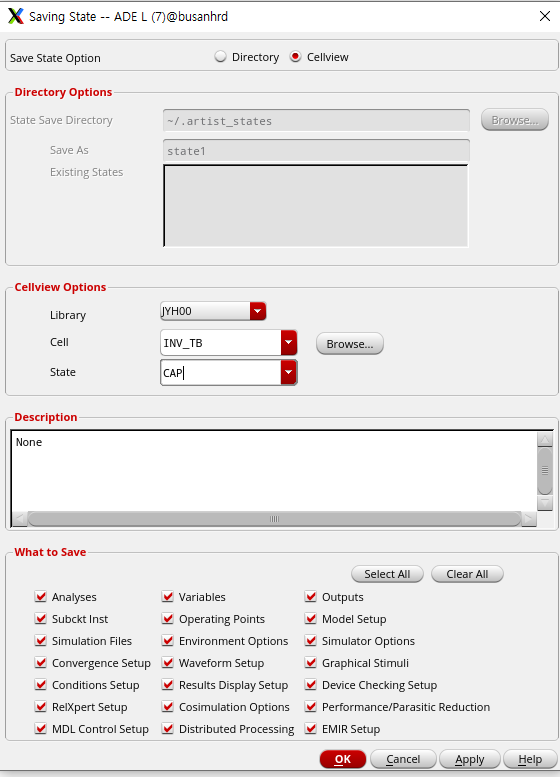The image size is (560, 777).
Task: Toggle the Performance/Parasitic Reduction checkbox
Action: pos(311,707)
